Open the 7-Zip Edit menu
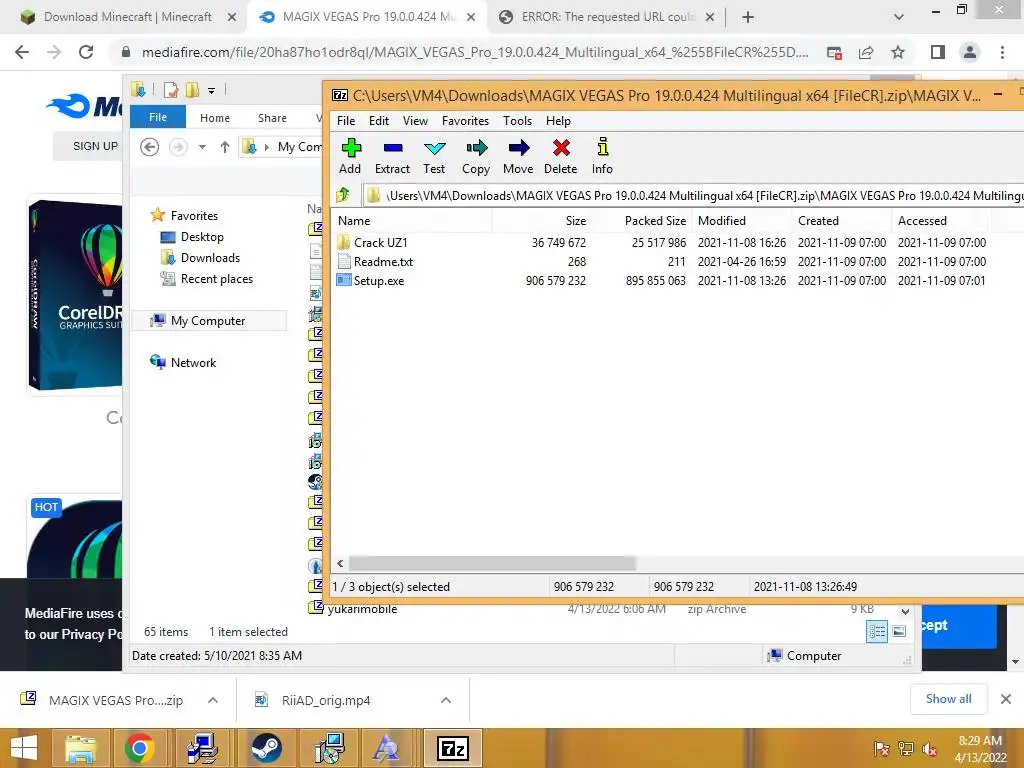The width and height of the screenshot is (1024, 768). tap(379, 121)
